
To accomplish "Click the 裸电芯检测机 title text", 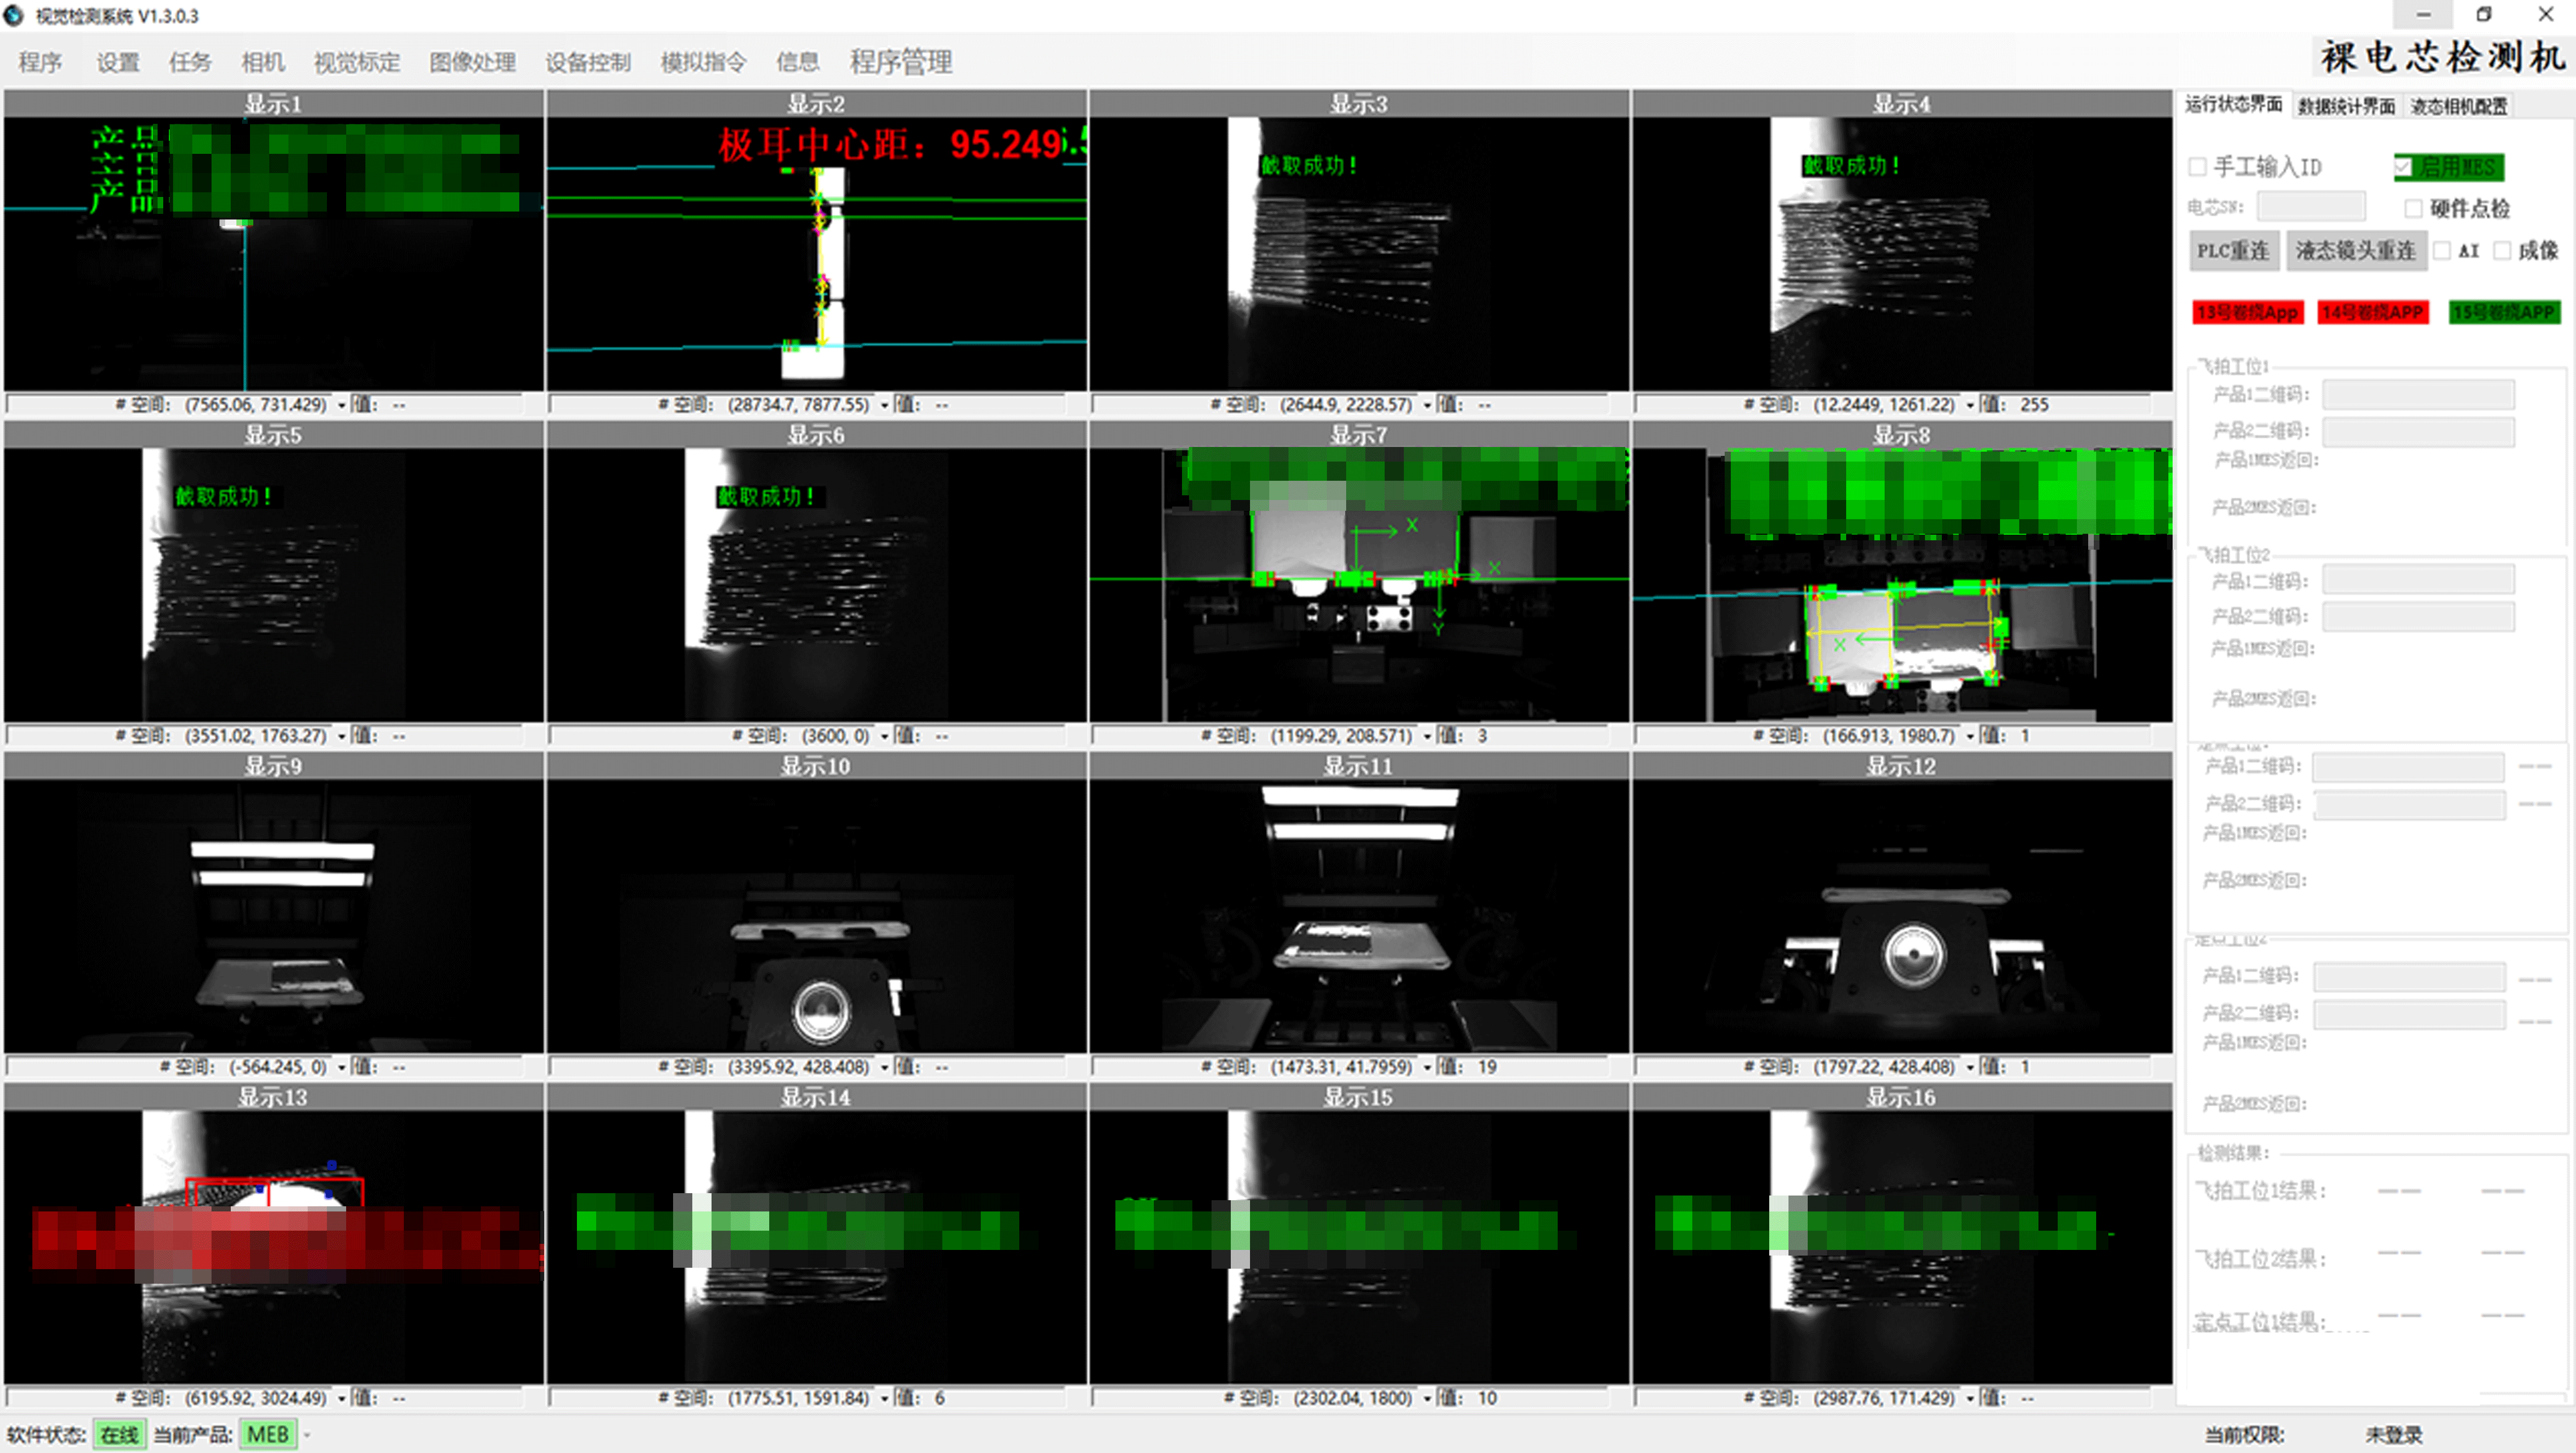I will pos(2443,57).
